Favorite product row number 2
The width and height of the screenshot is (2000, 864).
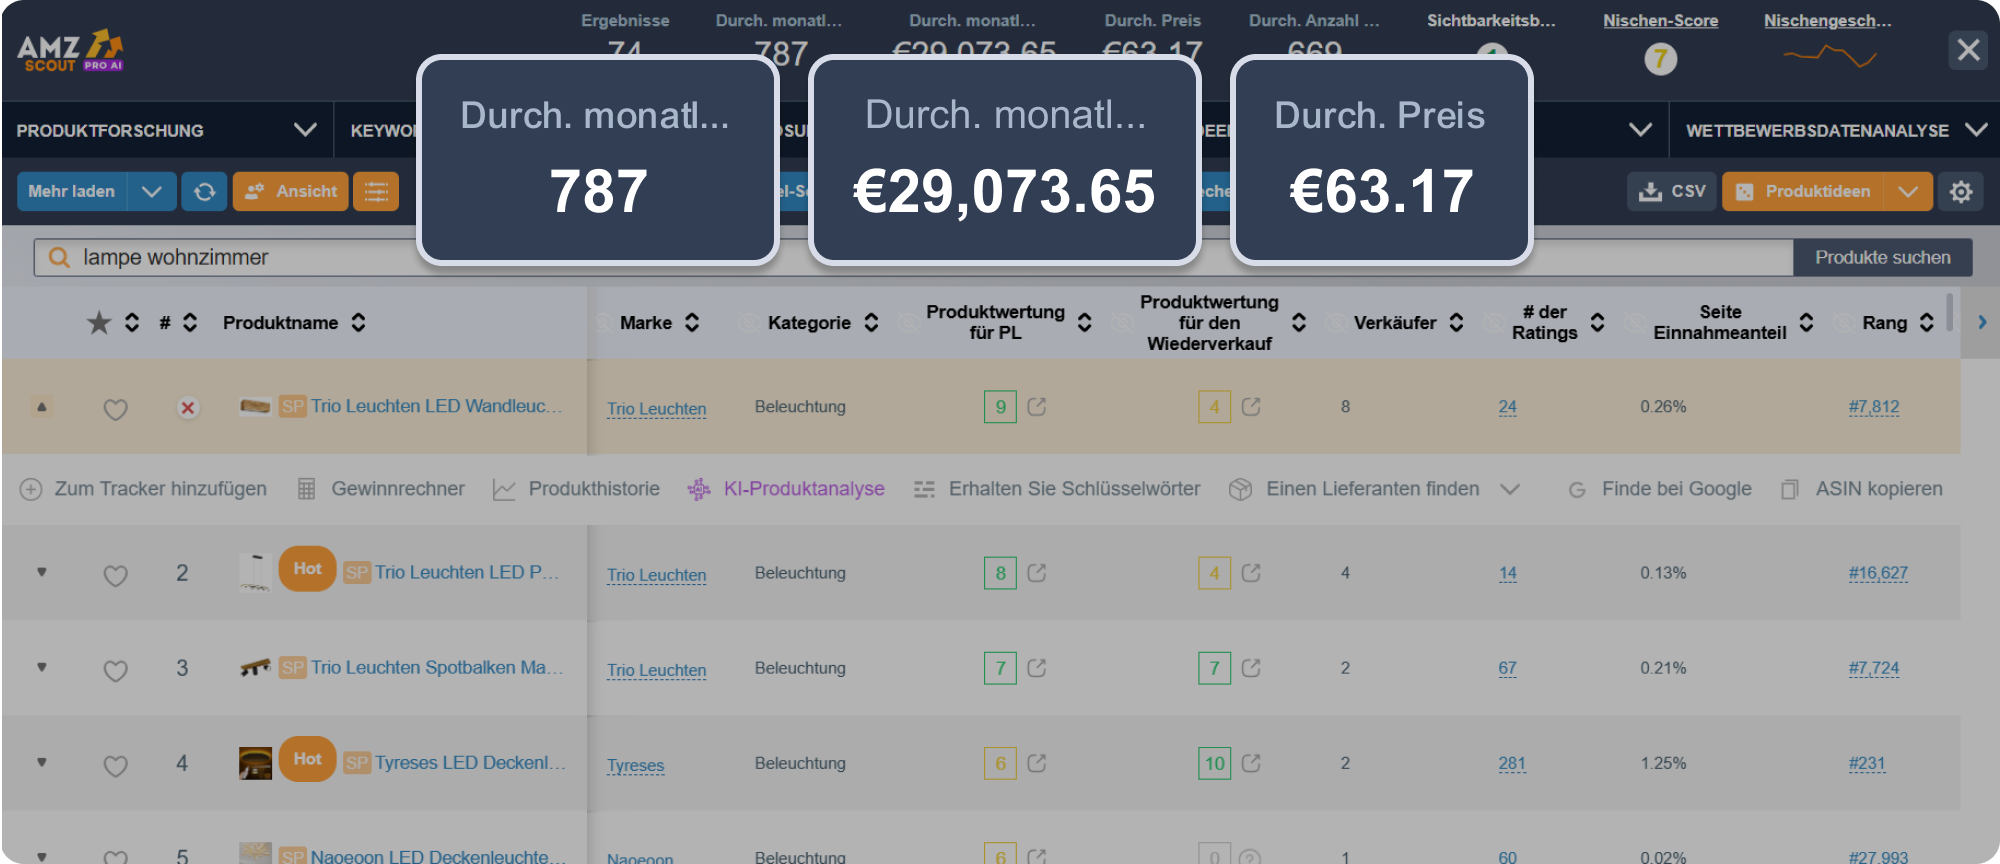116,575
